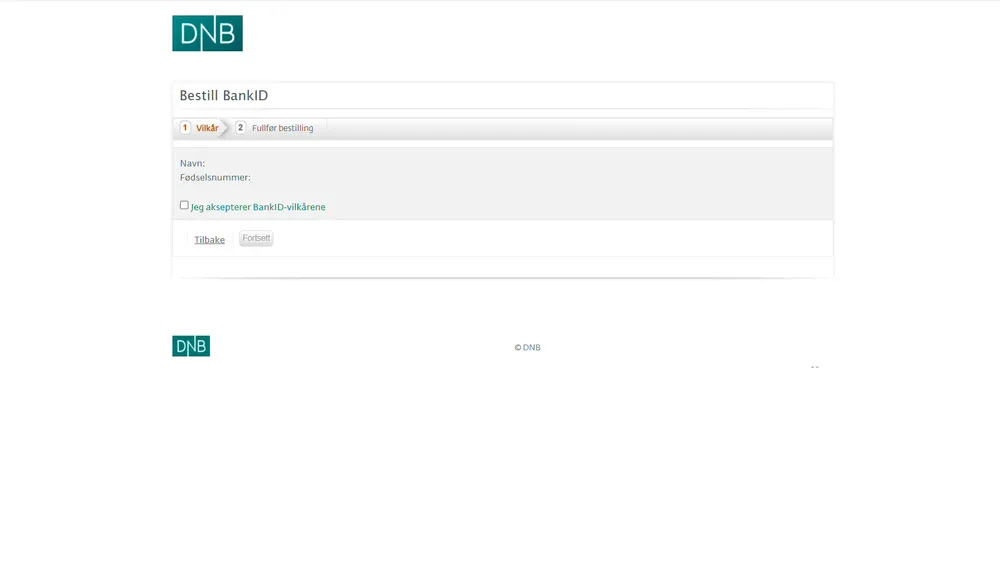Click the arrow separator after Vilkår step
1000x563 pixels.
[x=226, y=128]
